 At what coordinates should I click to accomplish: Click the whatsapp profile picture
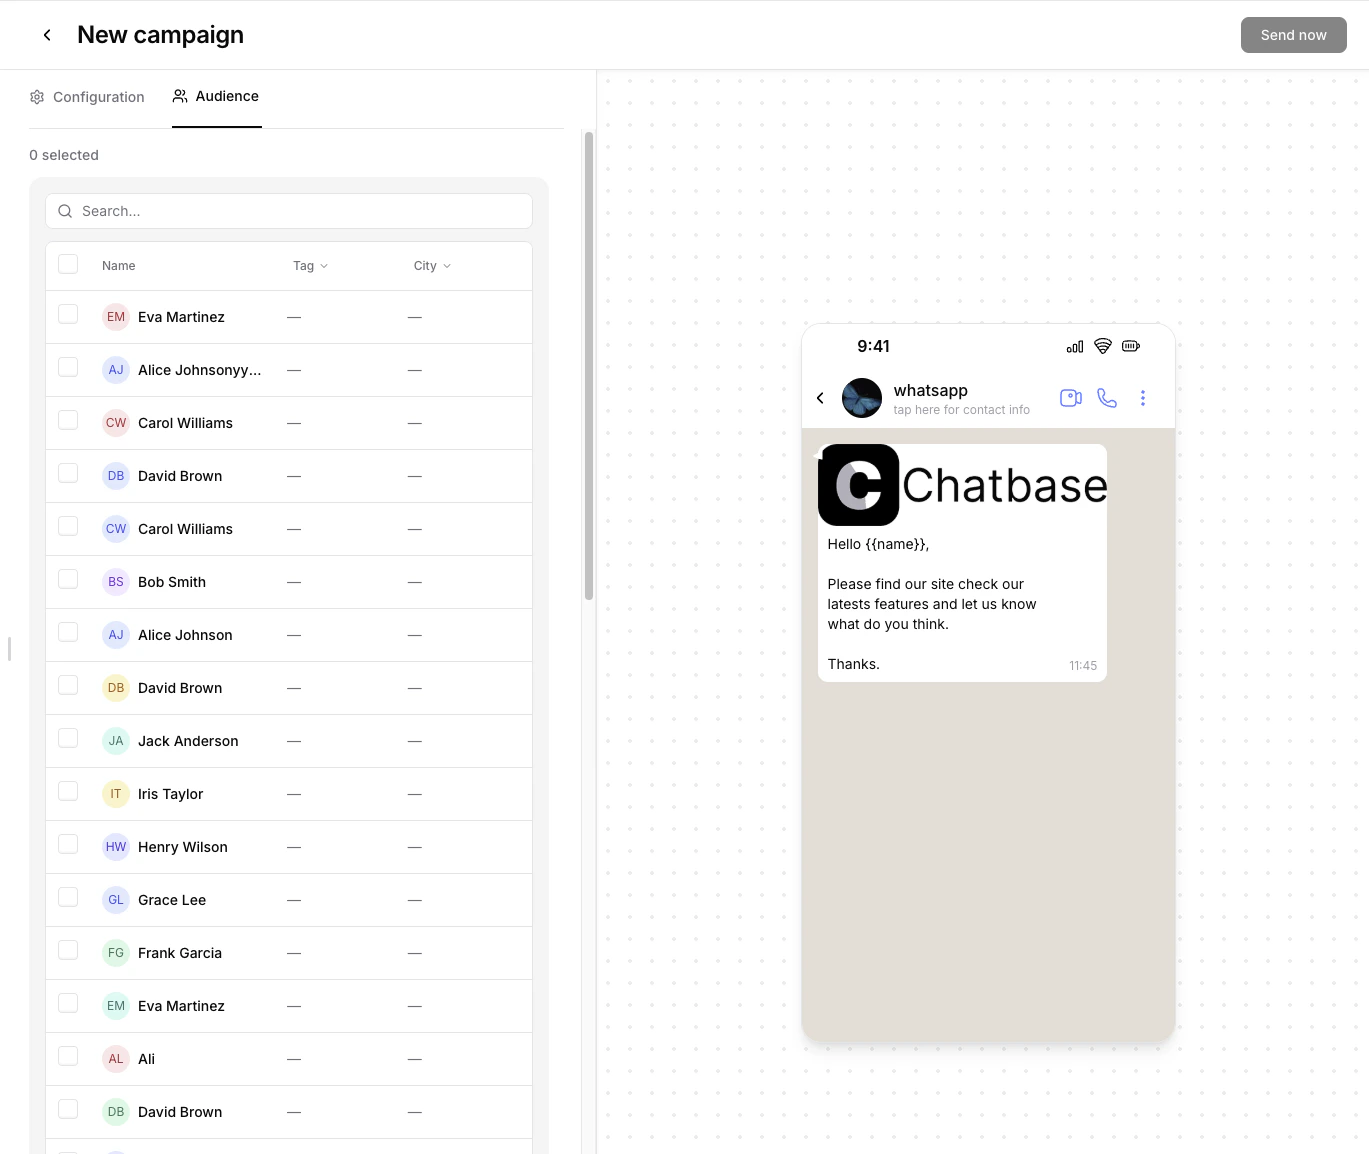[862, 398]
